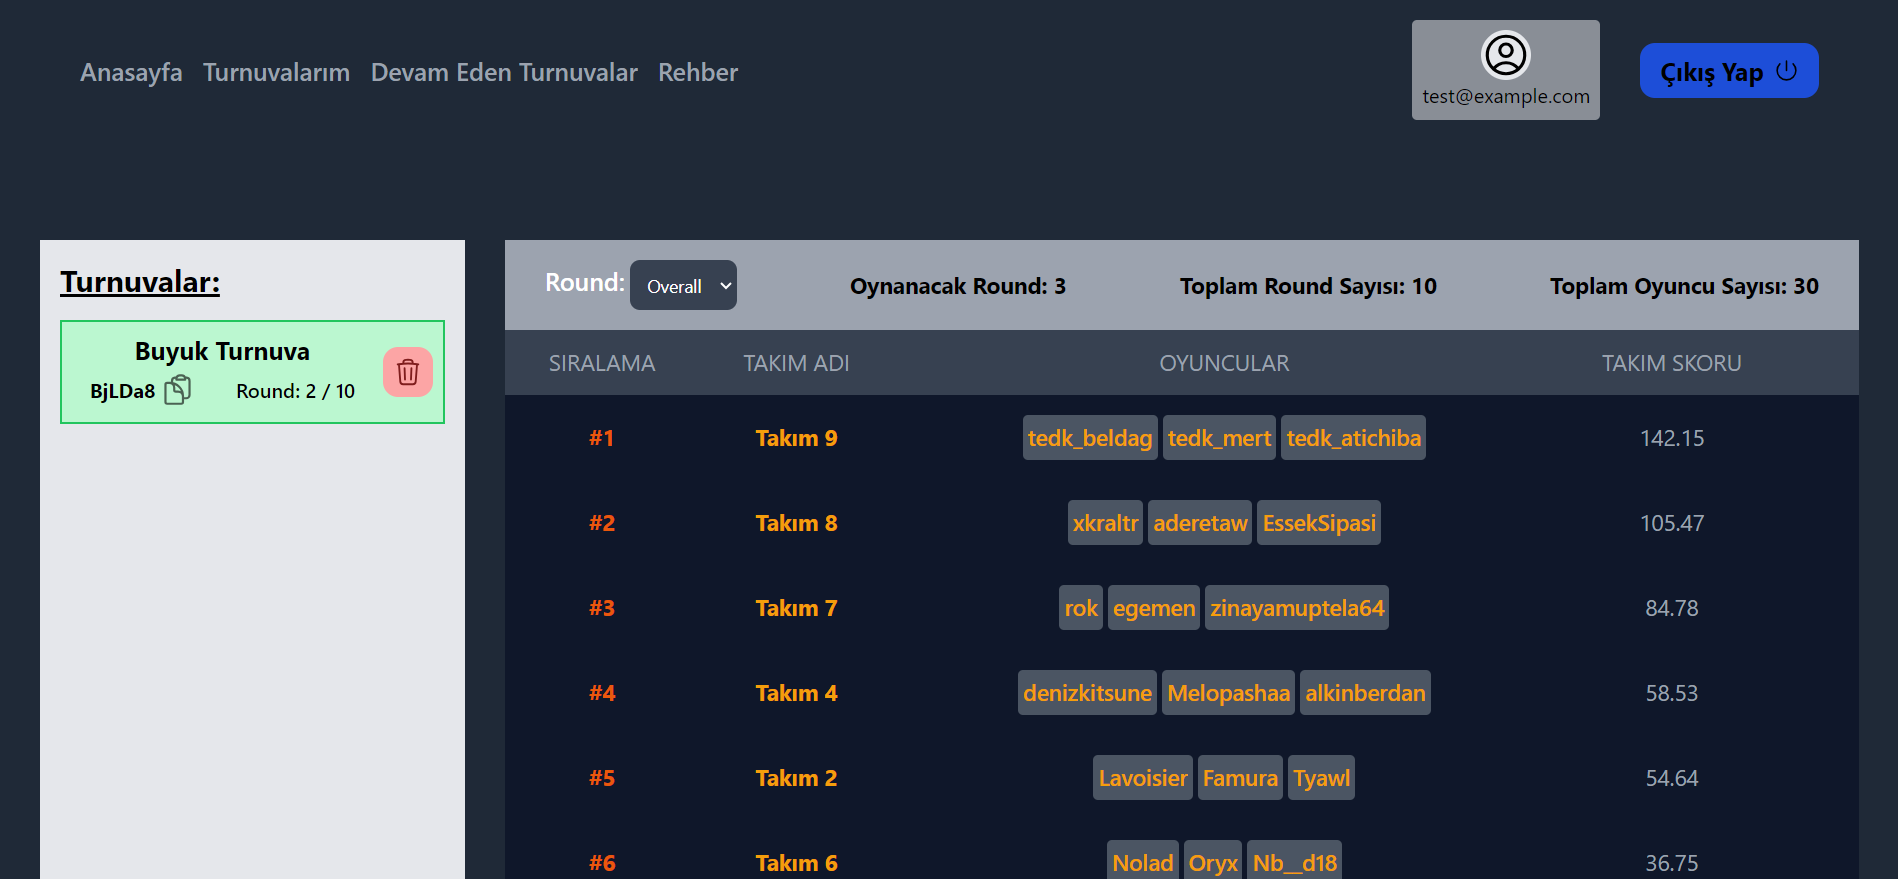Click the SIRALAMA column header

602,363
